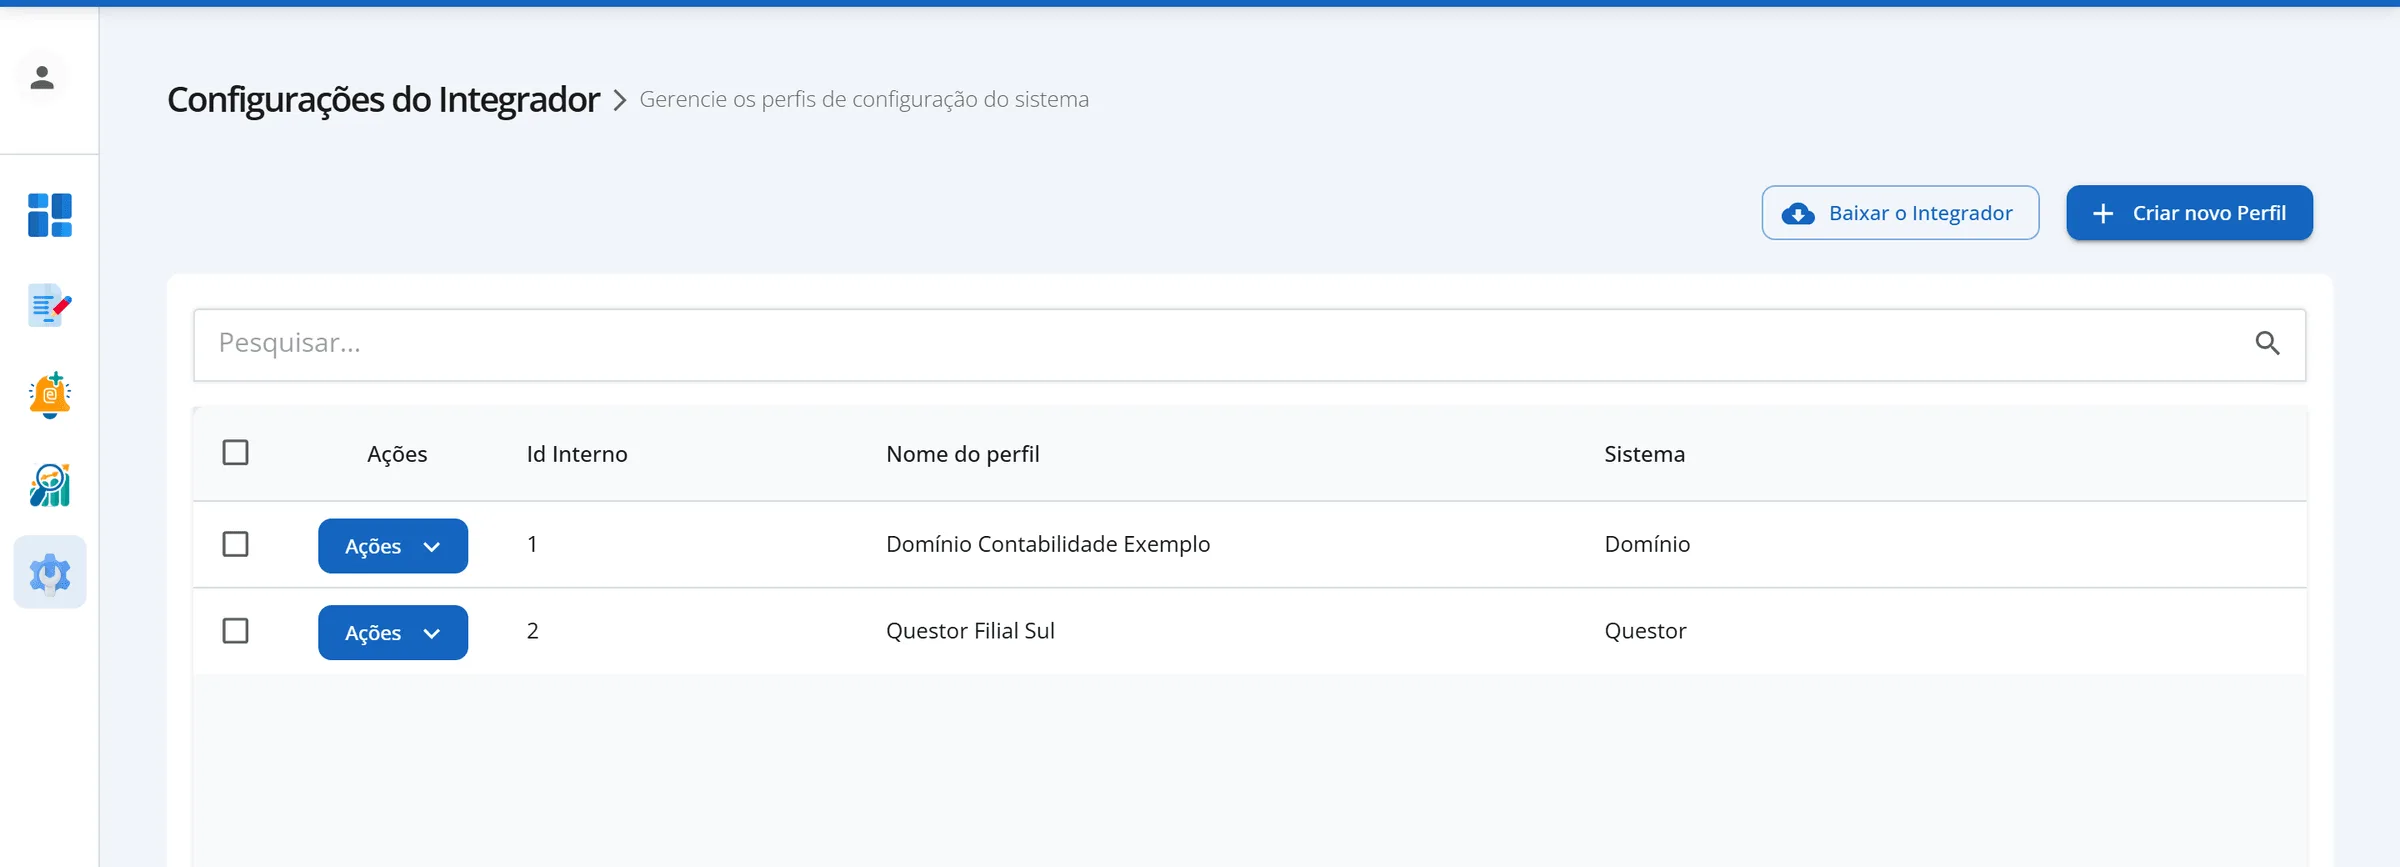Click the plus icon in Criar novo Perfil
This screenshot has width=2400, height=867.
(x=2103, y=214)
